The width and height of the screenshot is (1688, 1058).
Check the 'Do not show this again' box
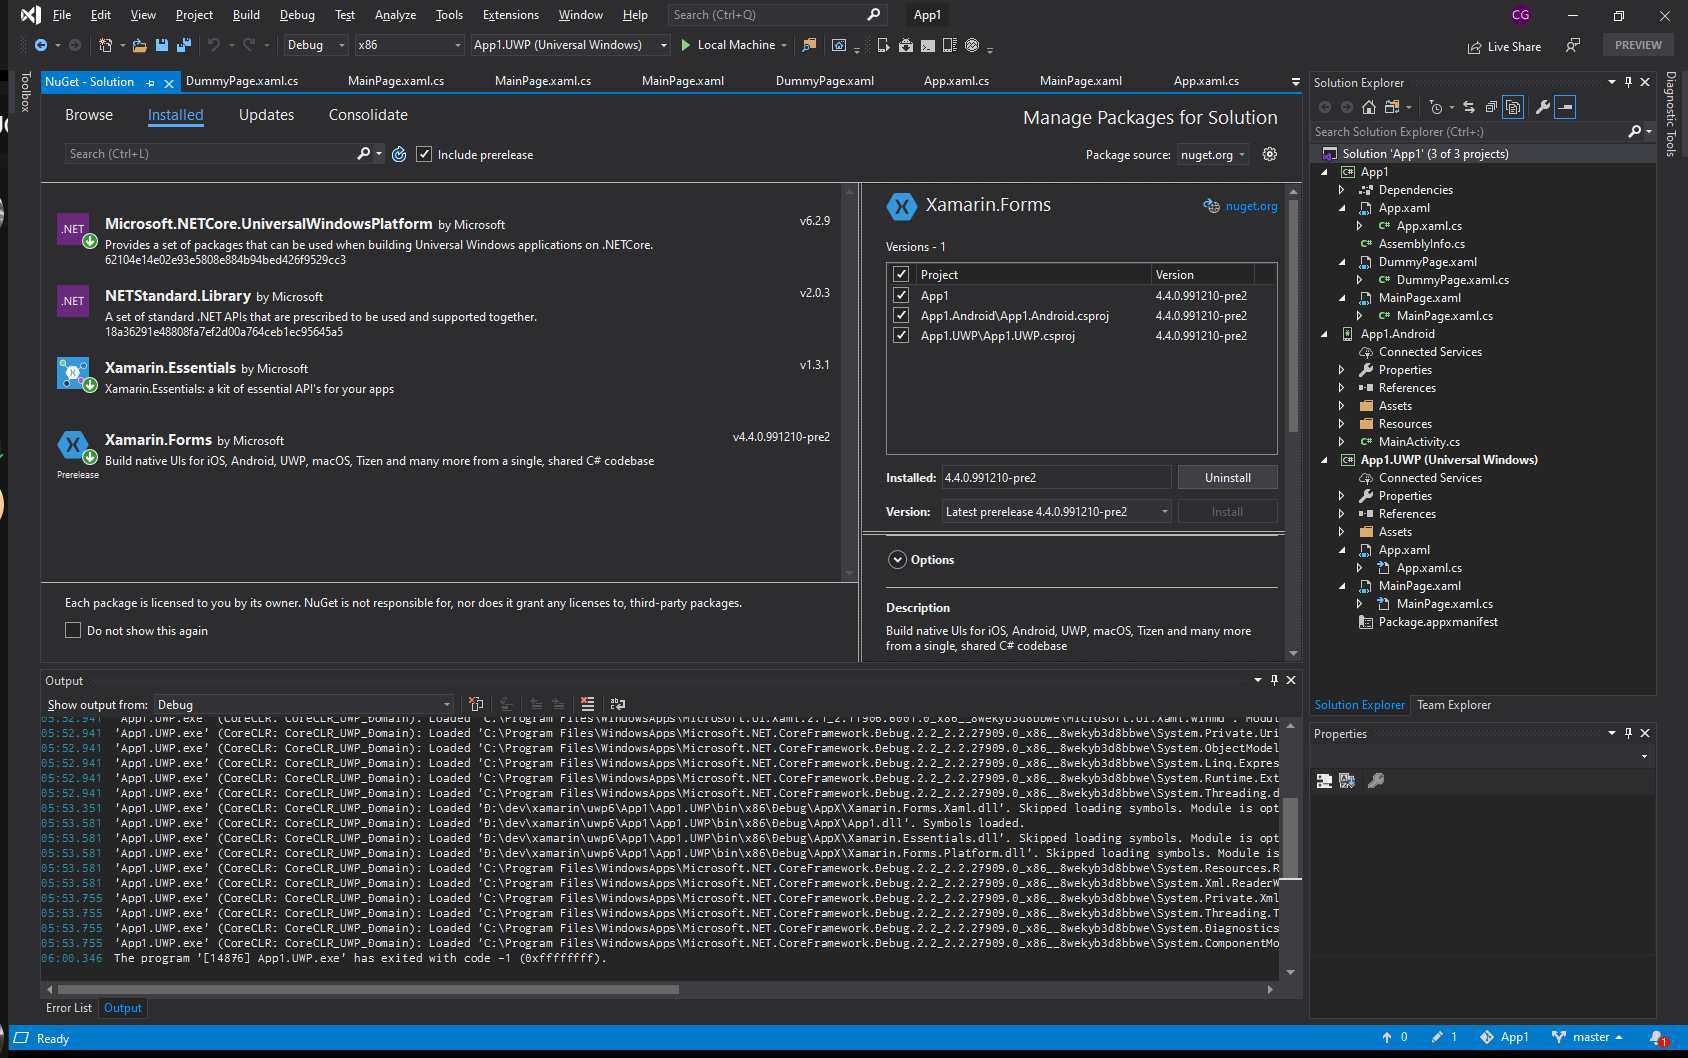[73, 630]
